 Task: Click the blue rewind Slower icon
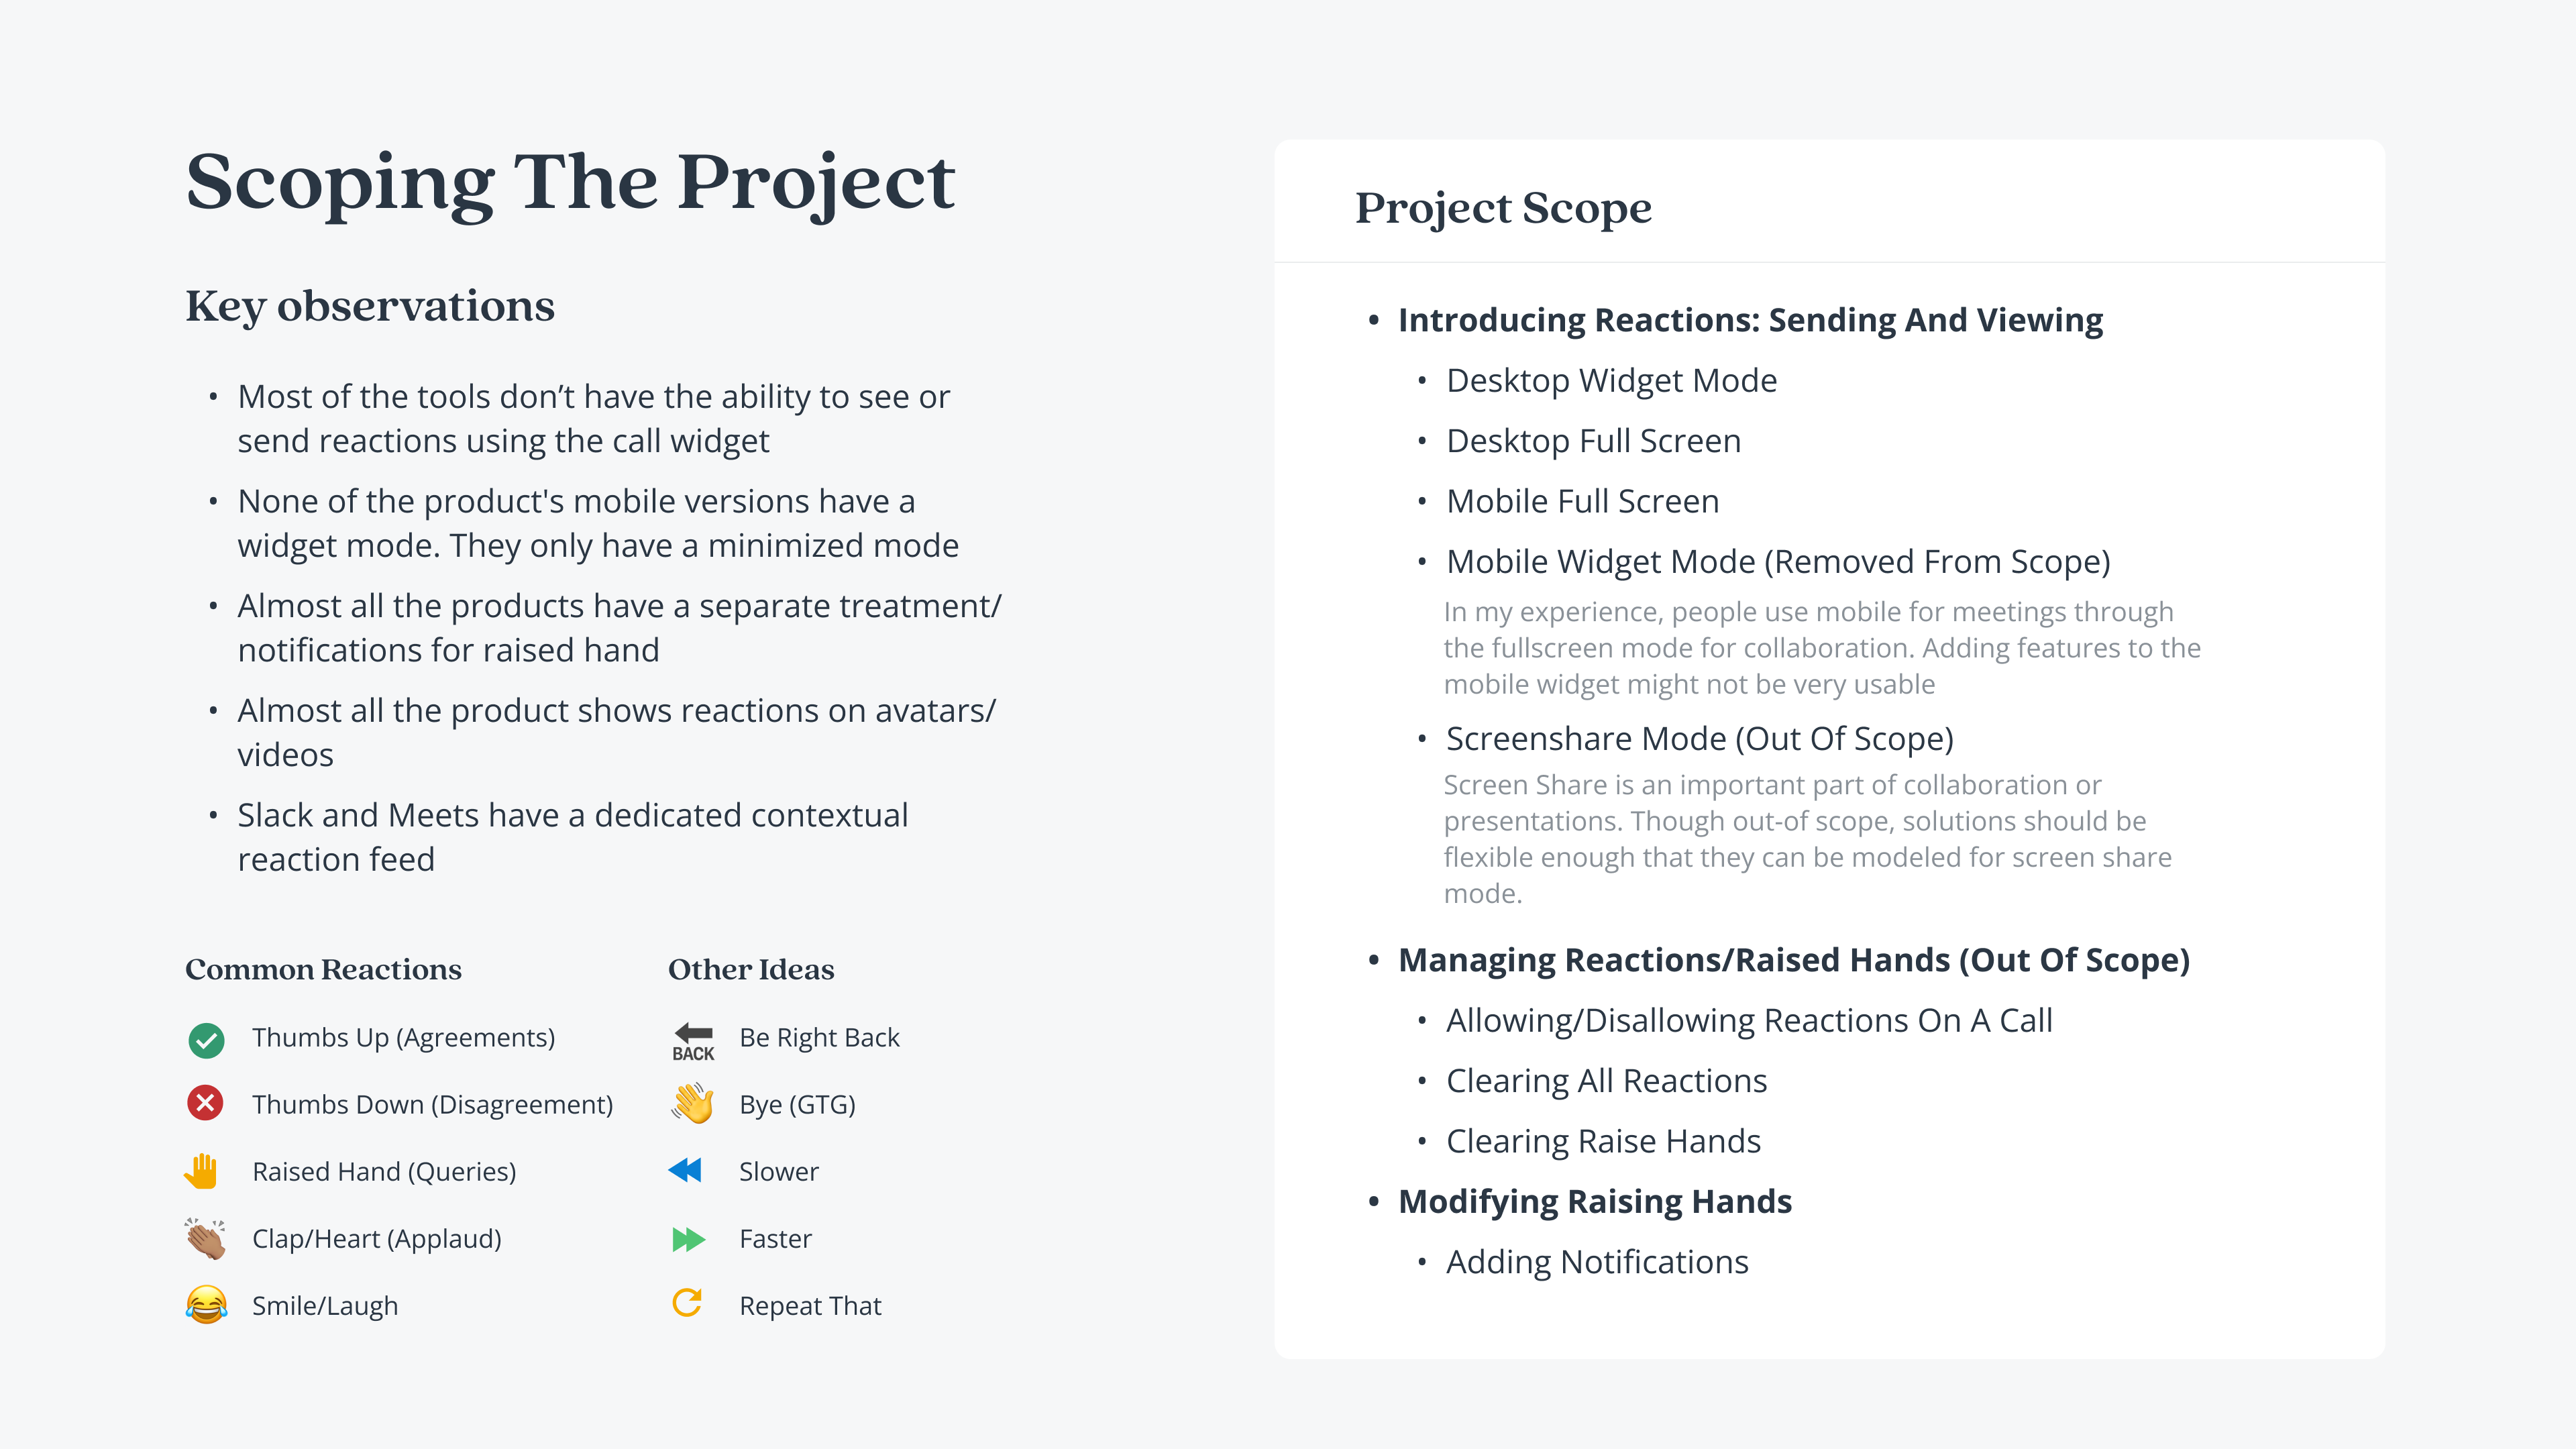click(686, 1170)
